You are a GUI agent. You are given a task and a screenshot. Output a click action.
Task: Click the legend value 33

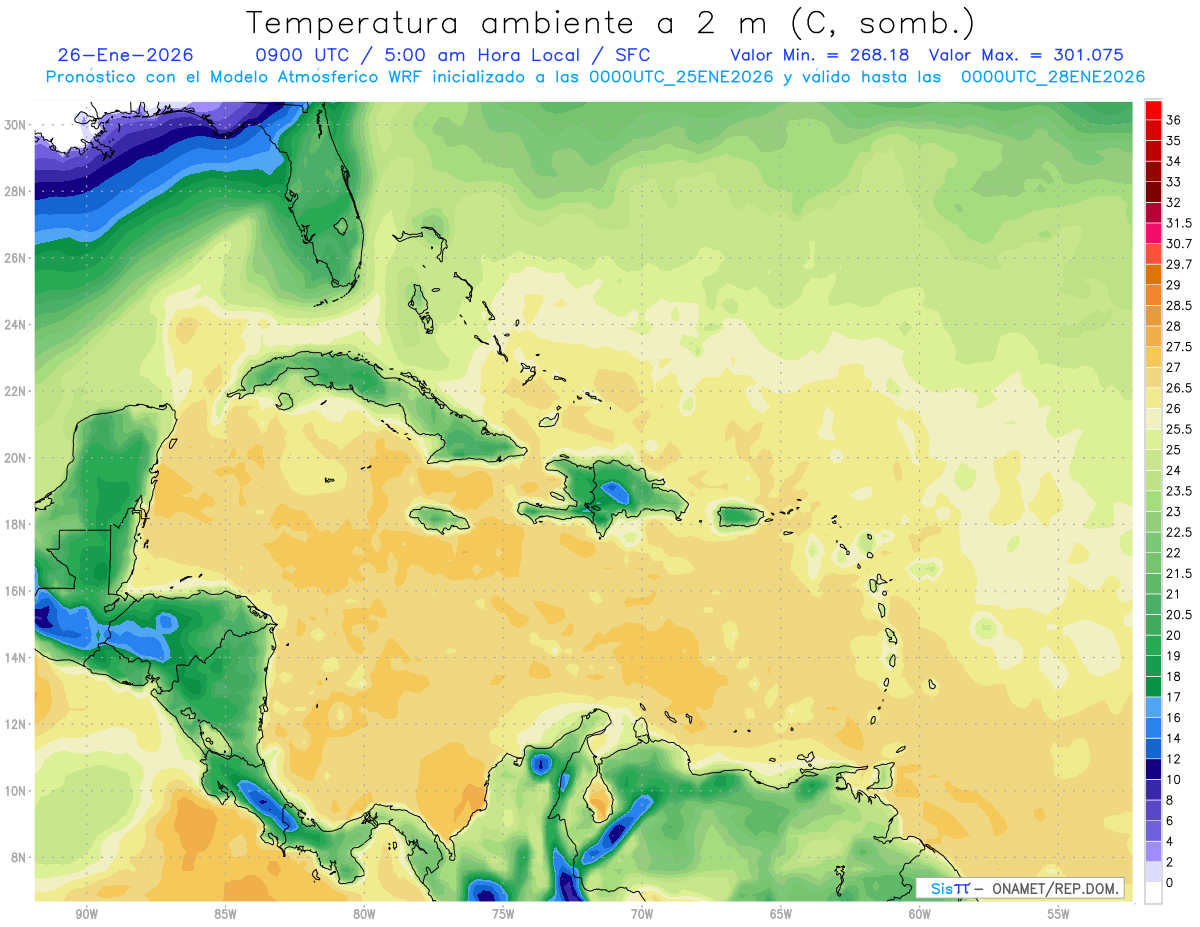(1174, 182)
